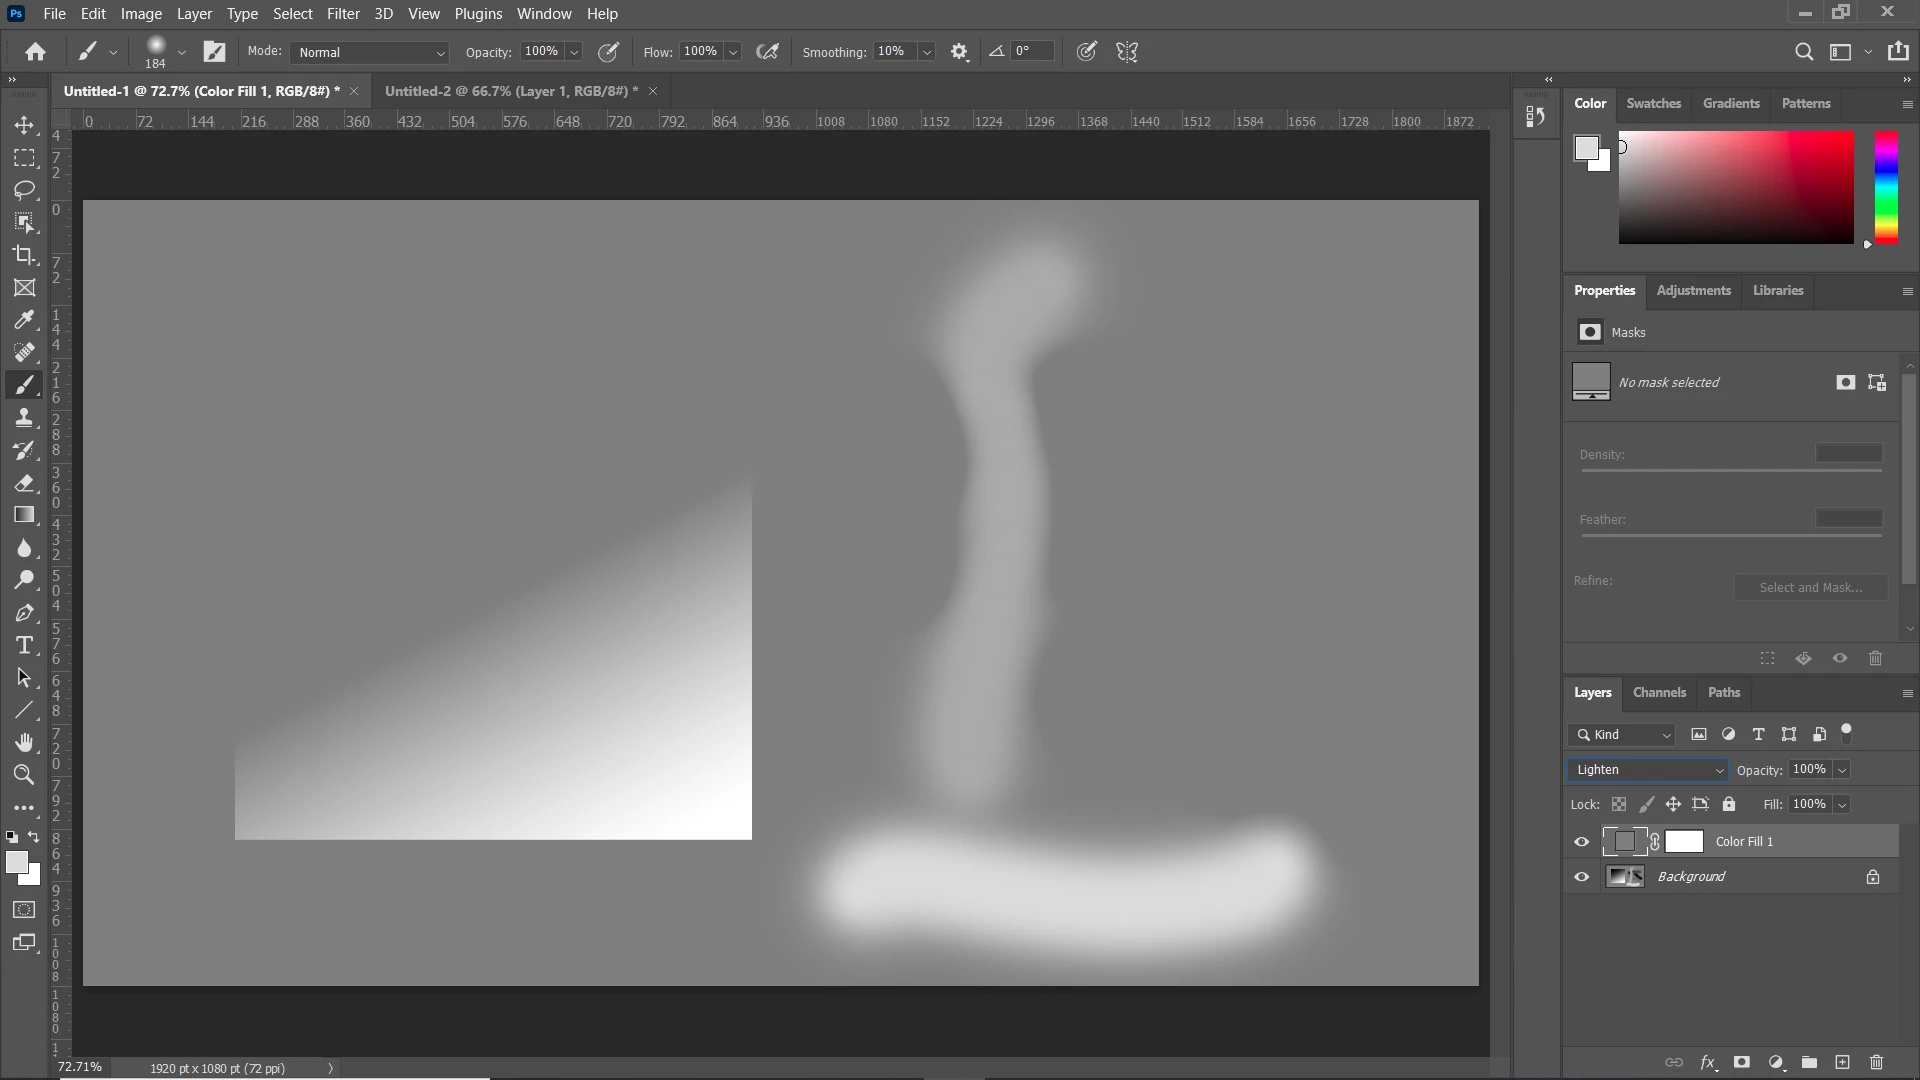
Task: Hide the Color Fill 1 layer
Action: click(1582, 842)
